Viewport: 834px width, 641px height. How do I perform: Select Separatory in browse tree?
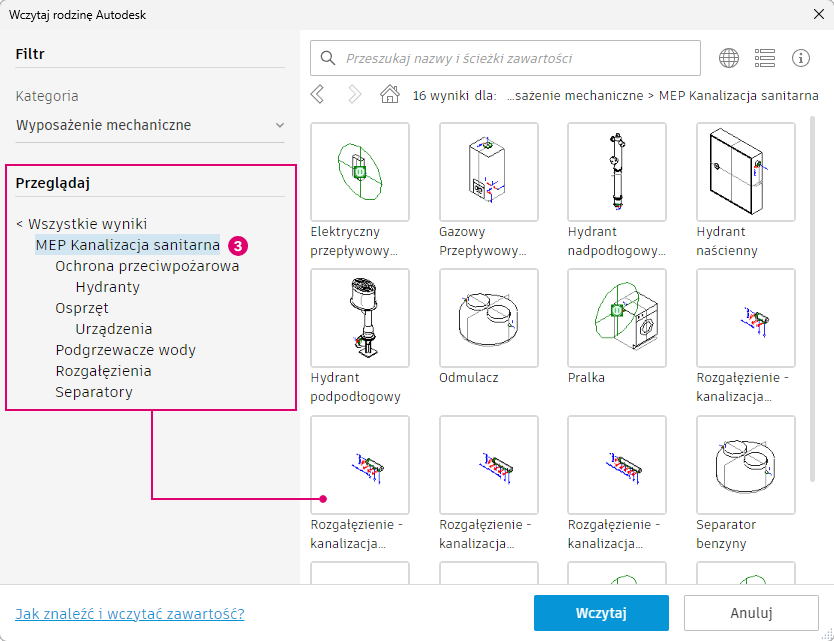tap(94, 392)
